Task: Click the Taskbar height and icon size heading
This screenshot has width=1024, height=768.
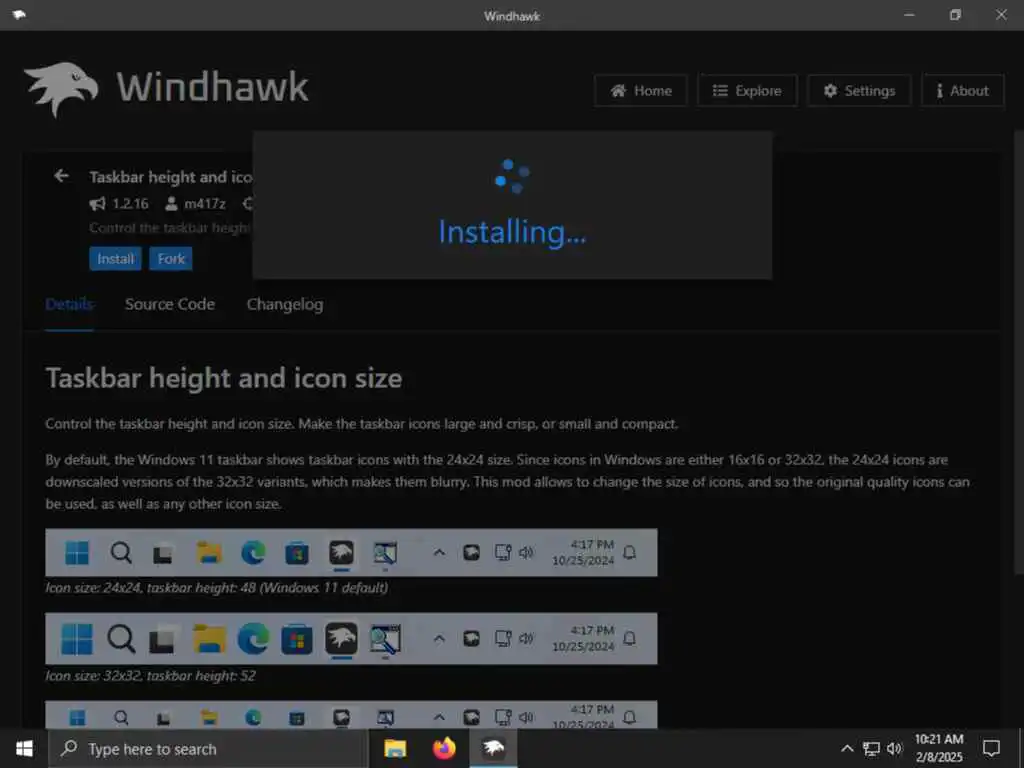Action: coord(224,378)
